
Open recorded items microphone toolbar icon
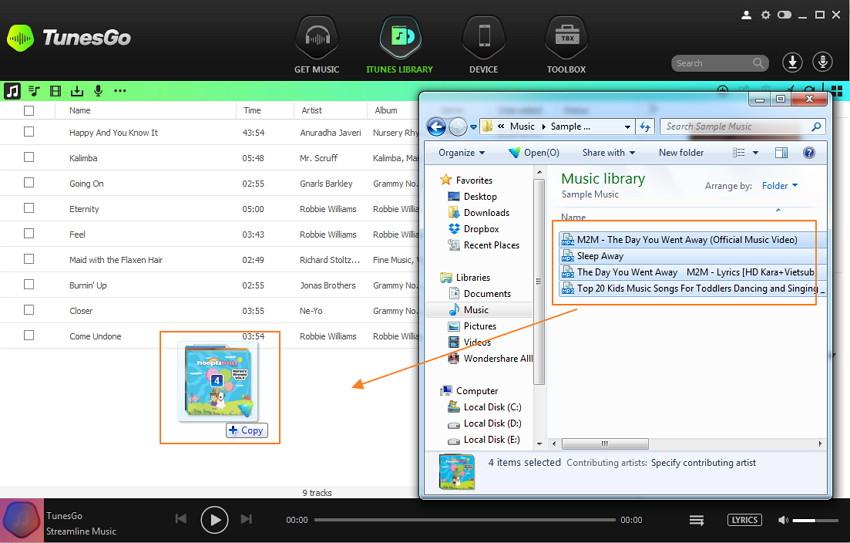point(98,90)
